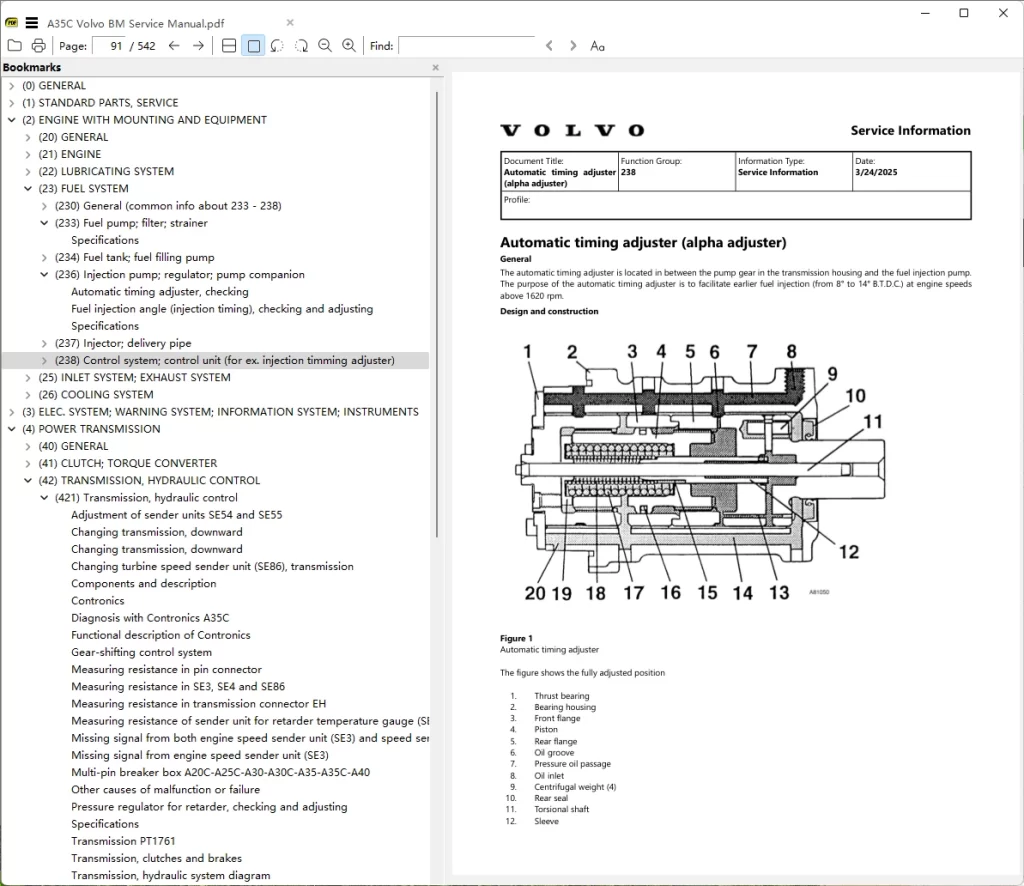
Task: Click the print icon
Action: [x=39, y=46]
